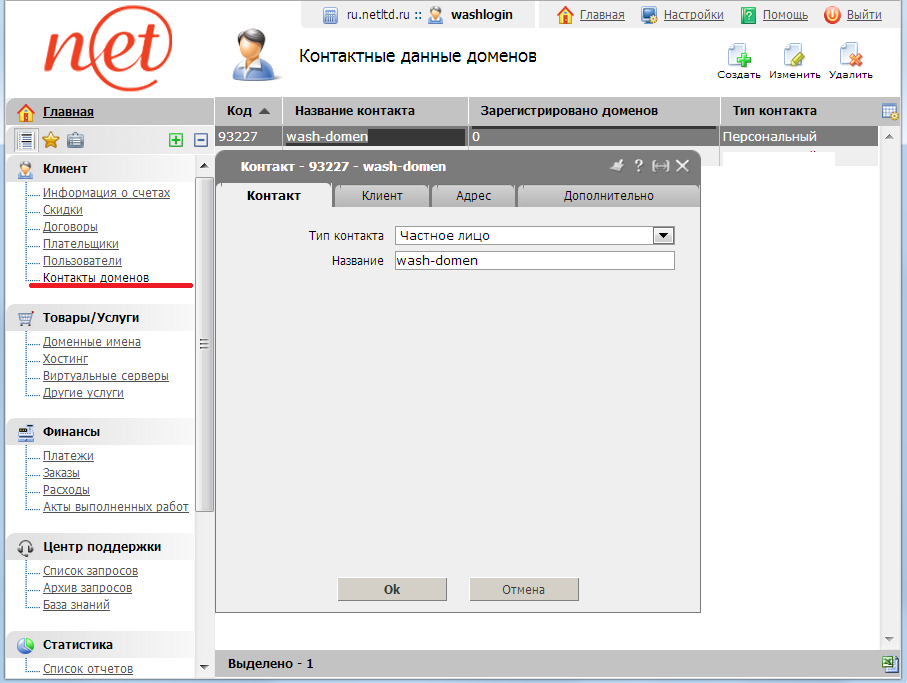This screenshot has width=907, height=683.
Task: Expand all sidebar sections with green plus
Action: [176, 141]
